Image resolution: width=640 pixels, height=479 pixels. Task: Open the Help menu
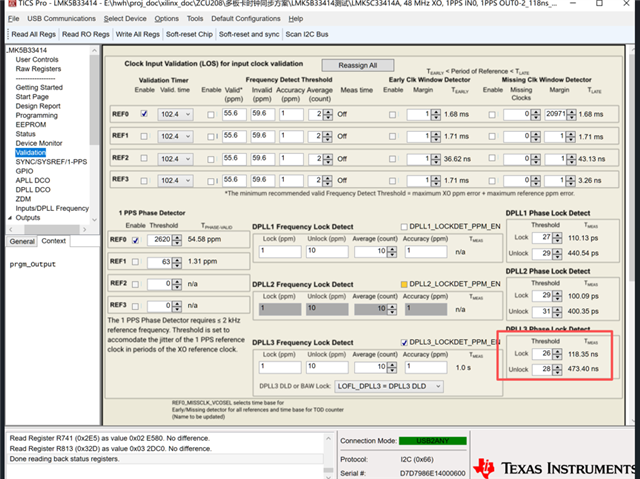pos(296,19)
